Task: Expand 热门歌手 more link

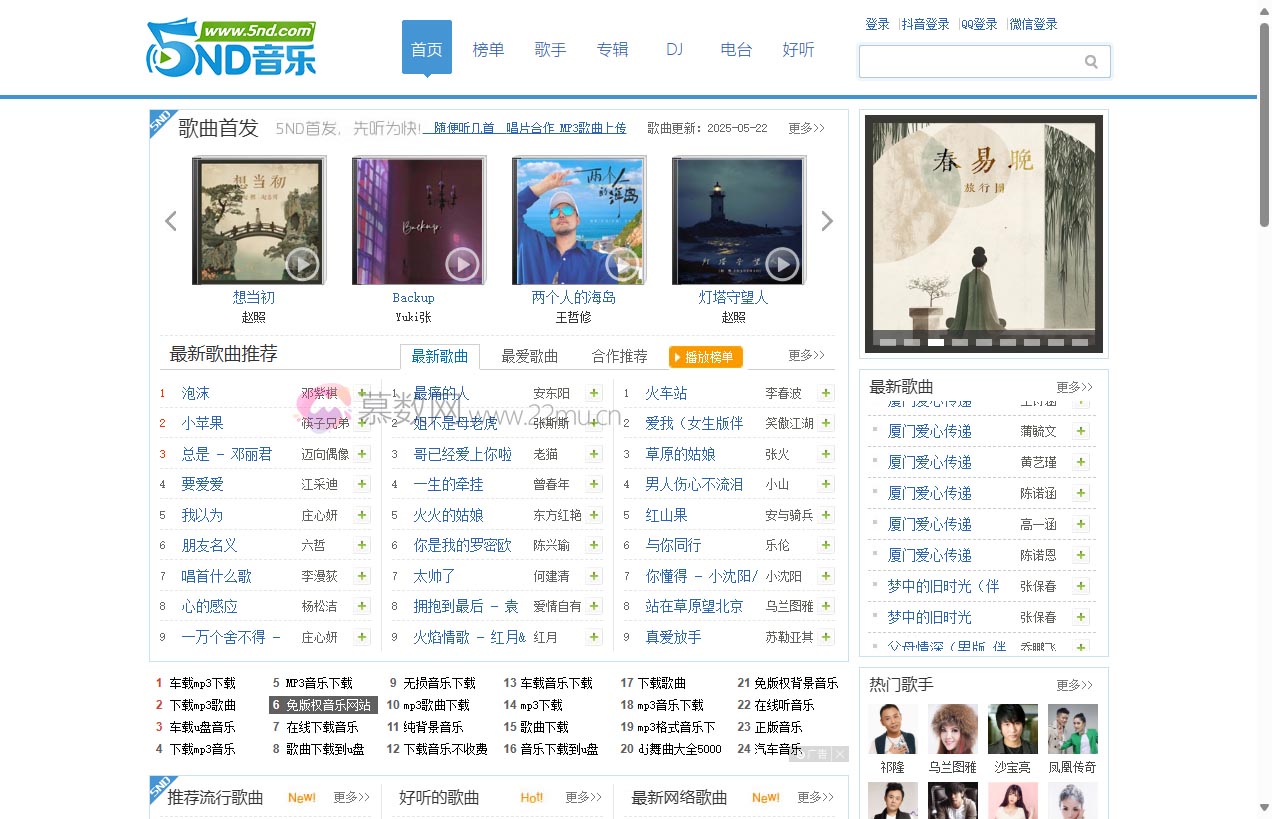Action: point(1074,685)
